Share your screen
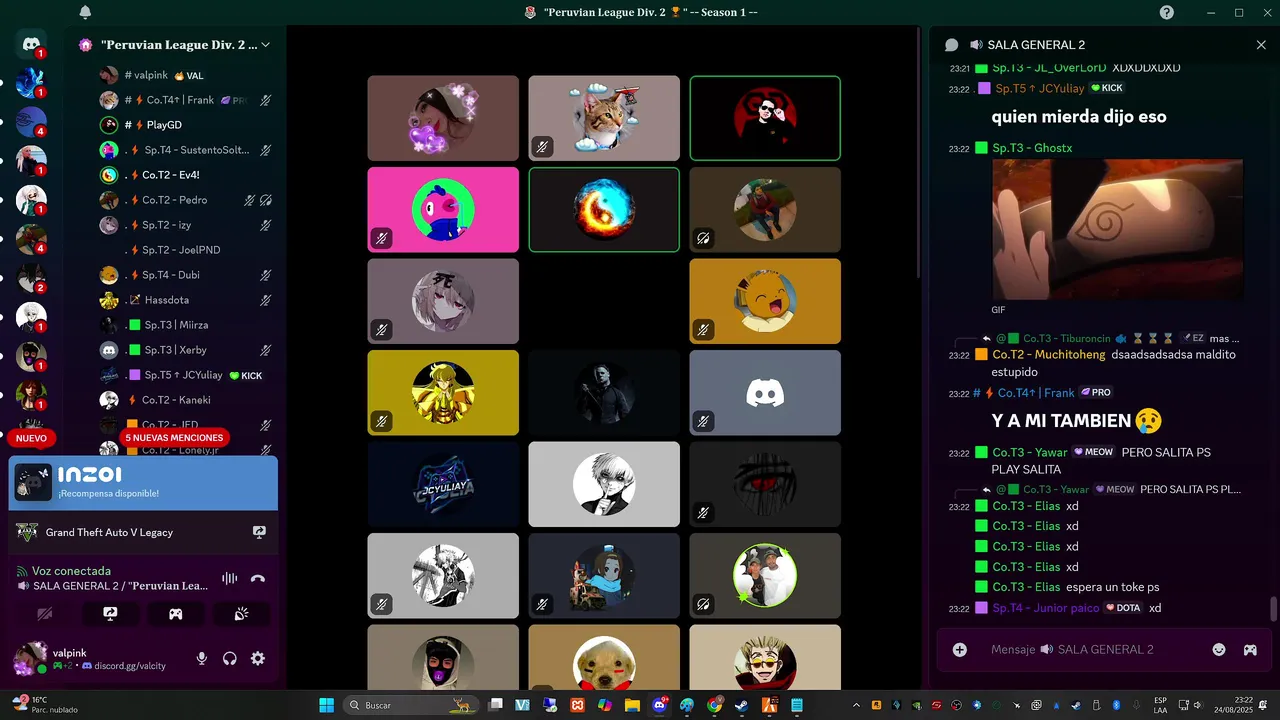Image resolution: width=1280 pixels, height=720 pixels. [110, 614]
